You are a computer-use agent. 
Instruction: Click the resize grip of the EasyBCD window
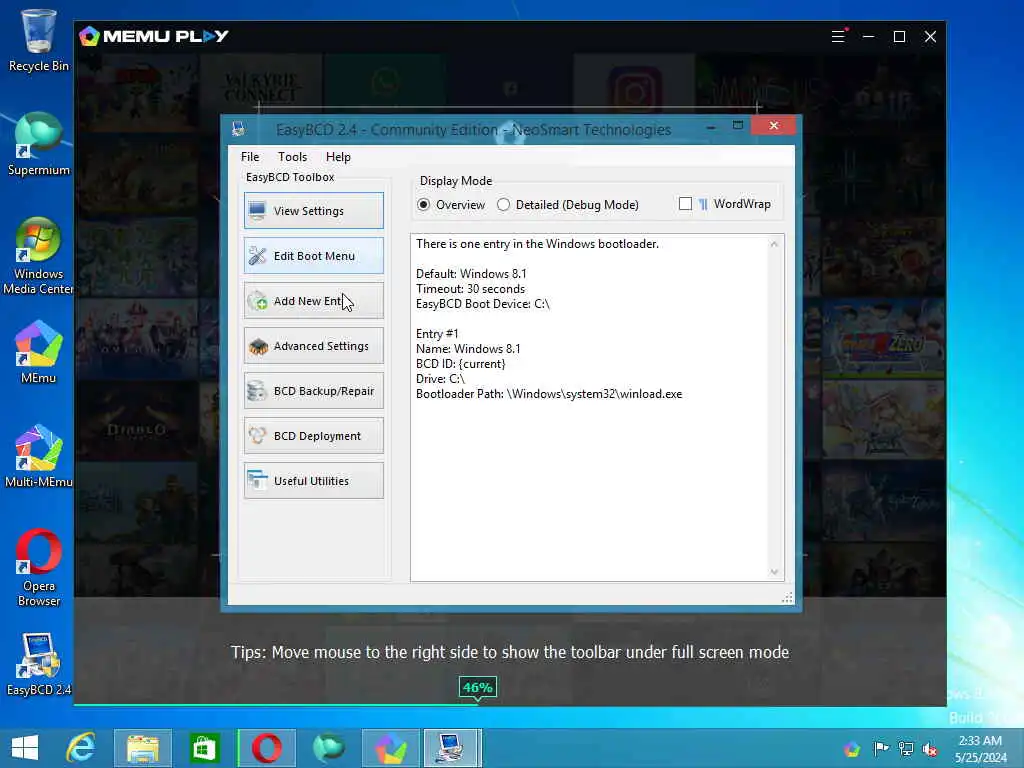click(x=788, y=598)
